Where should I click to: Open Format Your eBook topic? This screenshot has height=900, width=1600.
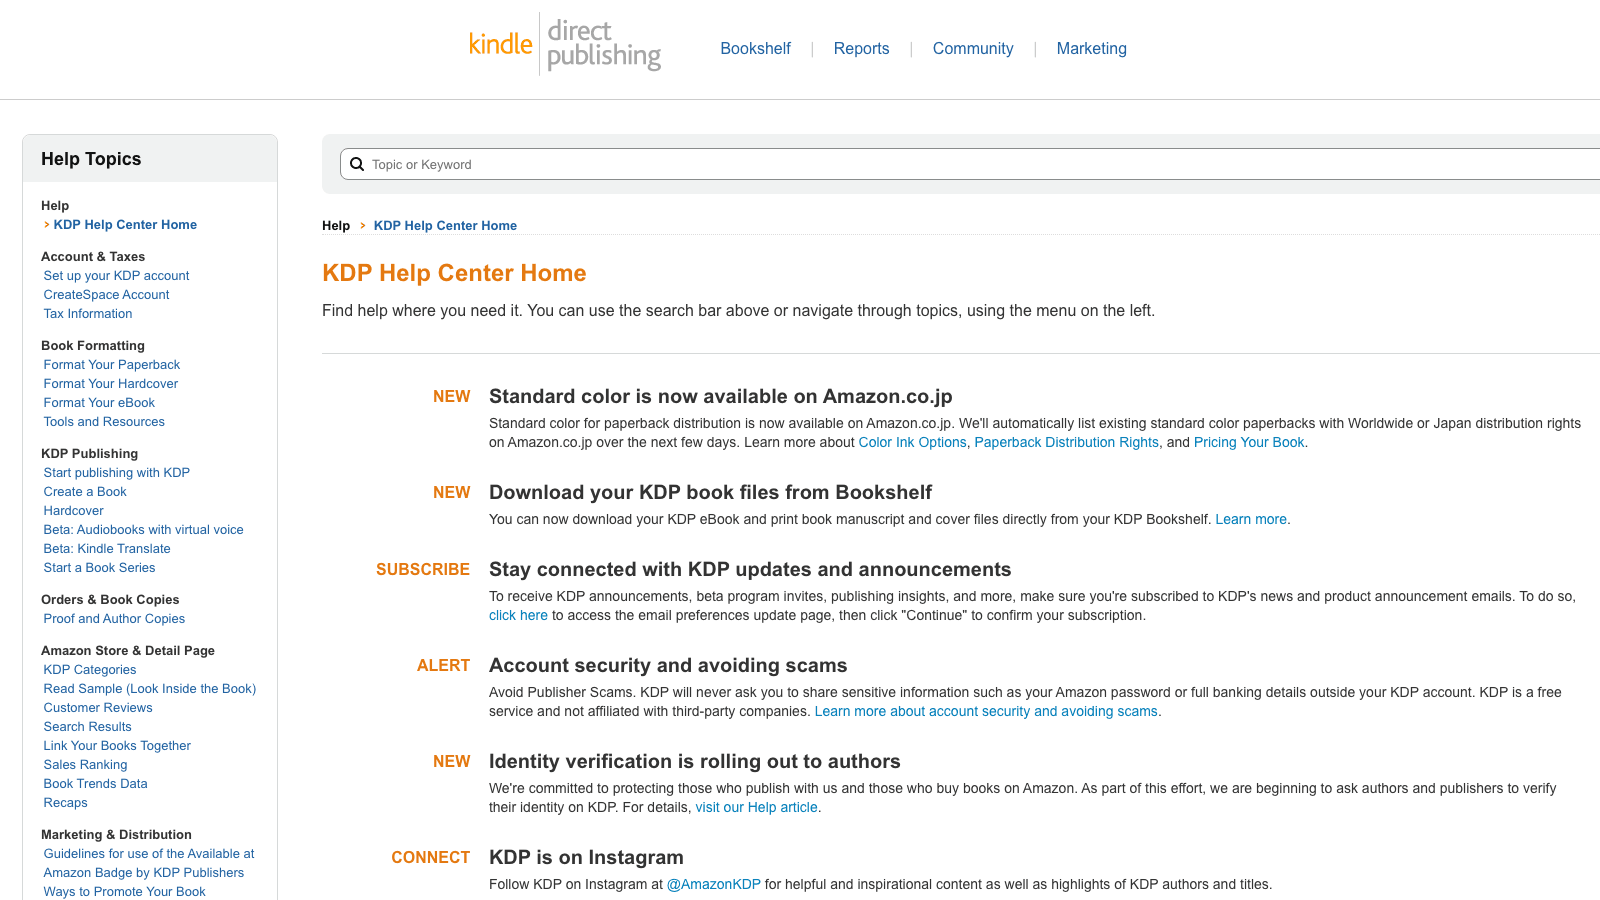99,402
